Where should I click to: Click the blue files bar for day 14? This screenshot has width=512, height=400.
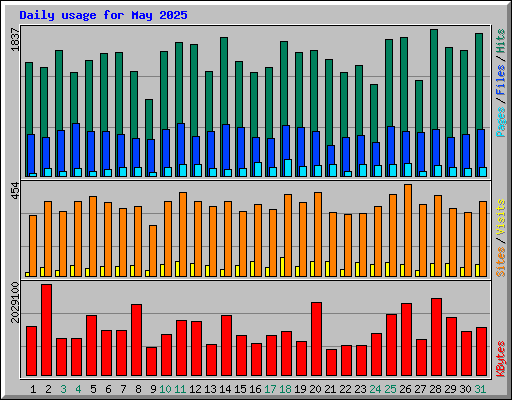coord(226,147)
